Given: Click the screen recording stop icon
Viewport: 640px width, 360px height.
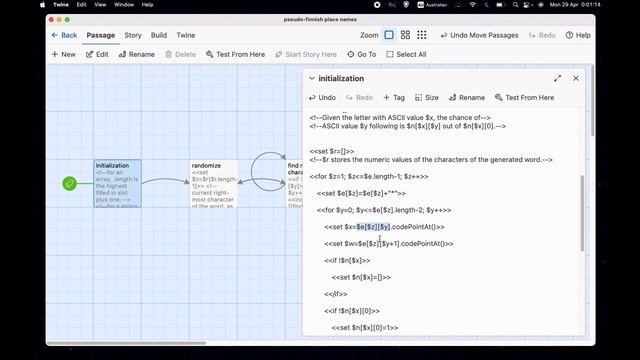Looking at the screenshot, I should click(x=377, y=5).
